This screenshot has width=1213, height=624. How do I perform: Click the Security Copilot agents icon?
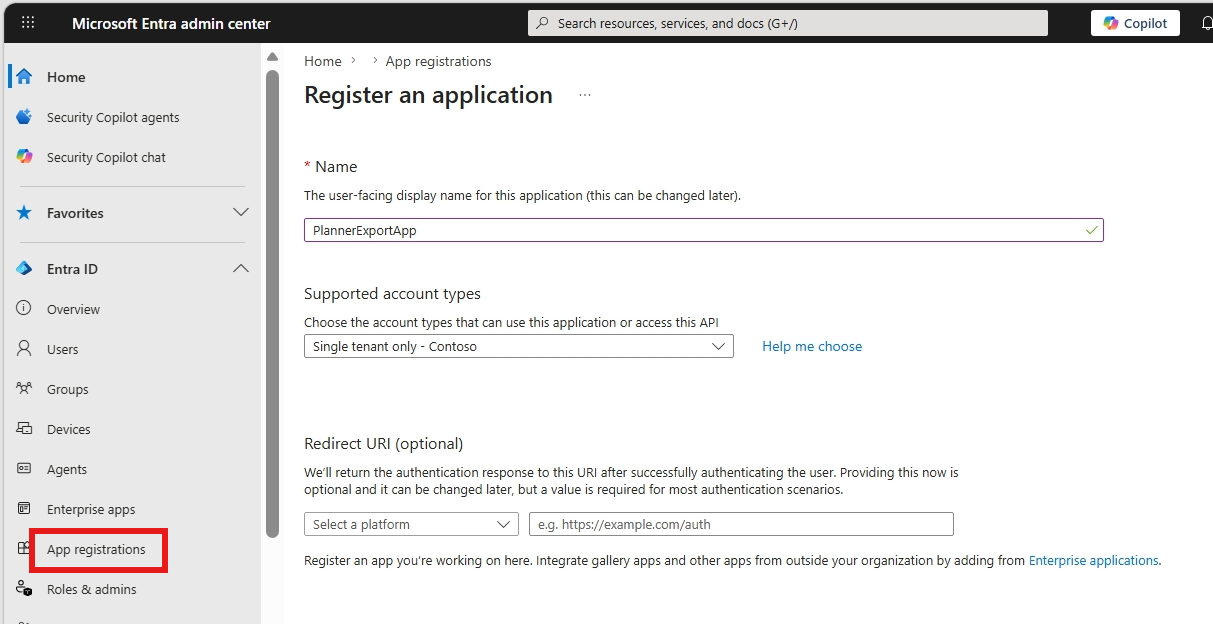click(24, 117)
